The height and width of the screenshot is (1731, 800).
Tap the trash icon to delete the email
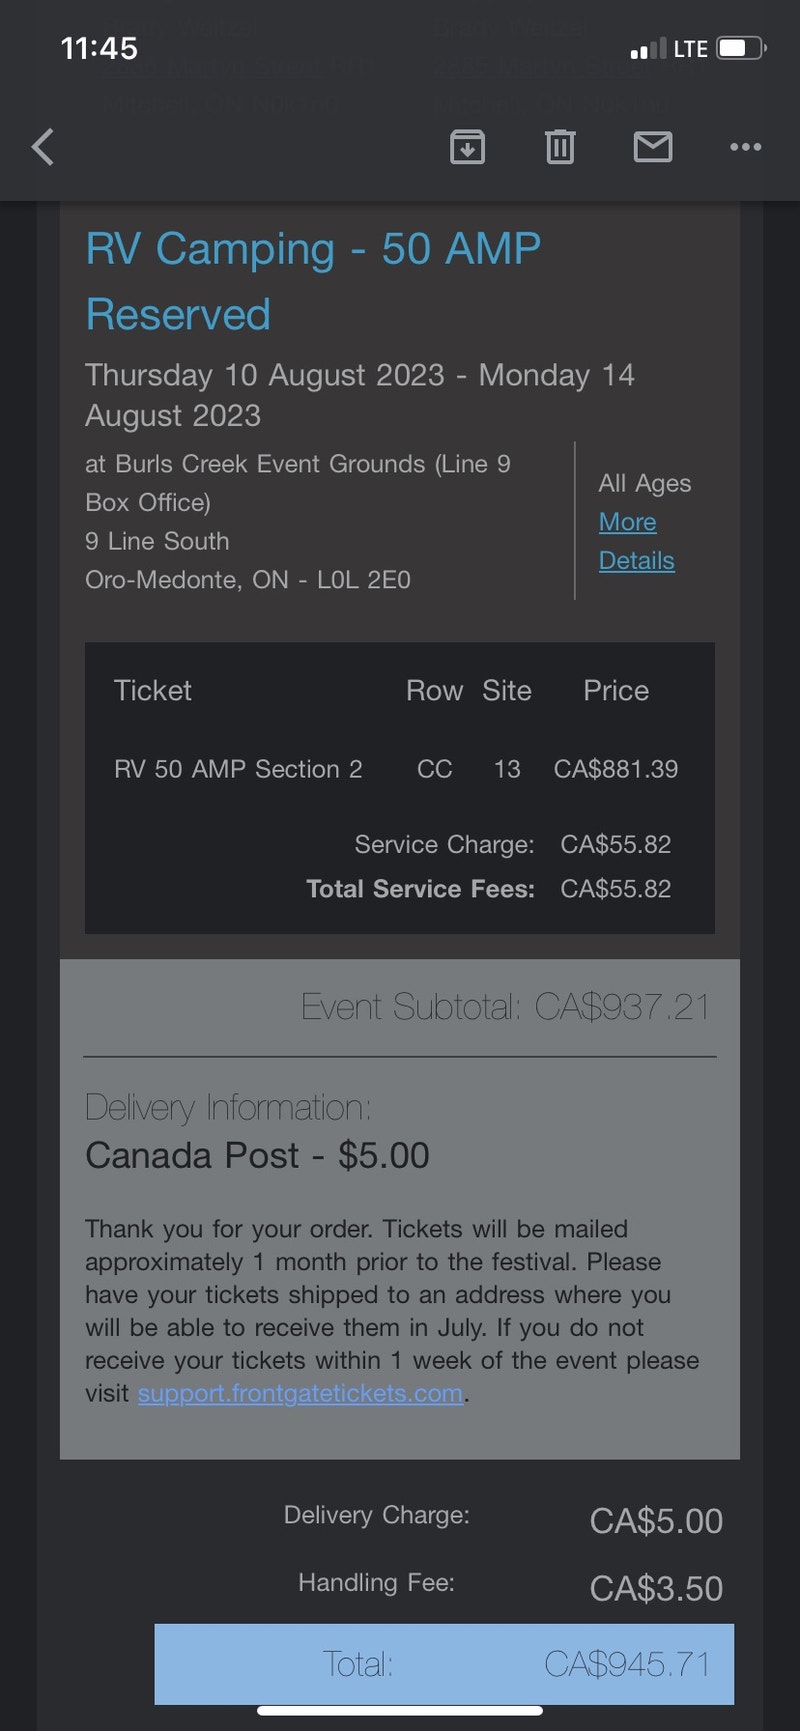560,147
